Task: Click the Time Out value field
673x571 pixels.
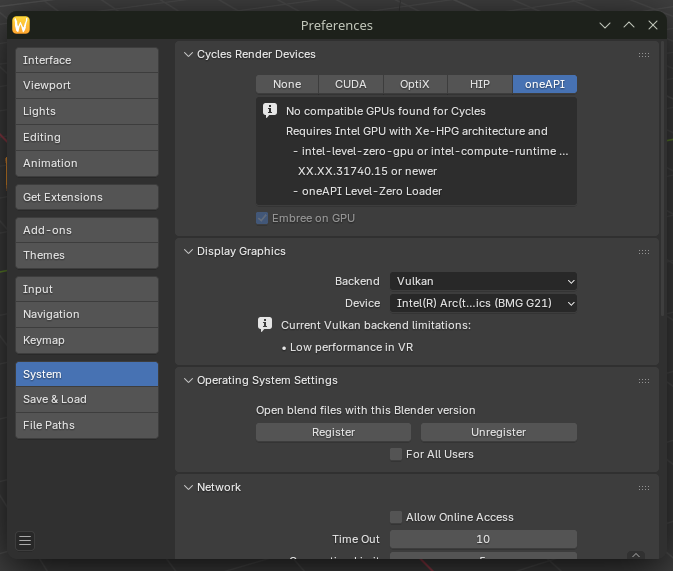Action: (x=483, y=539)
